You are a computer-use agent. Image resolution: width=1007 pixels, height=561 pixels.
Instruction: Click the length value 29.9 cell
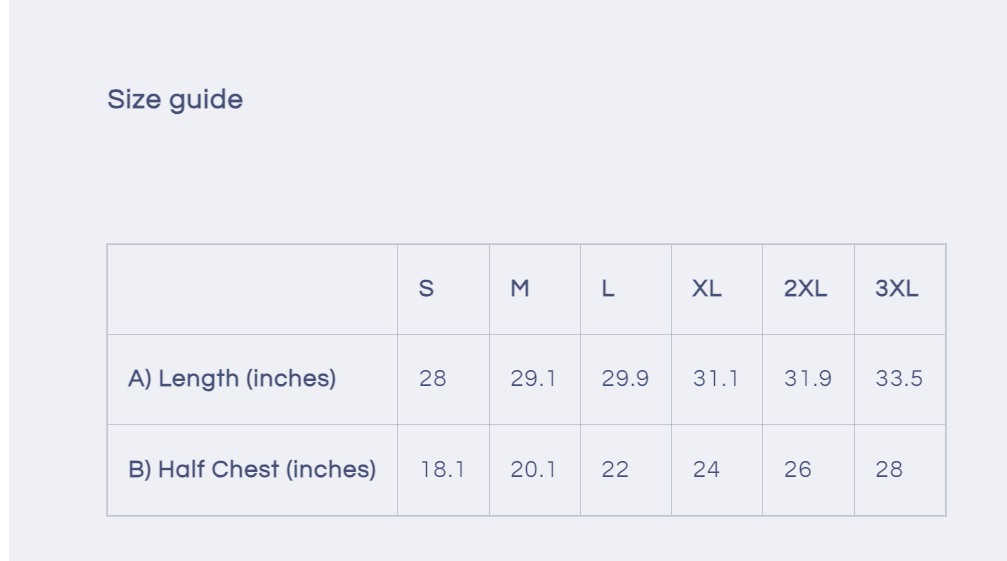tap(625, 379)
